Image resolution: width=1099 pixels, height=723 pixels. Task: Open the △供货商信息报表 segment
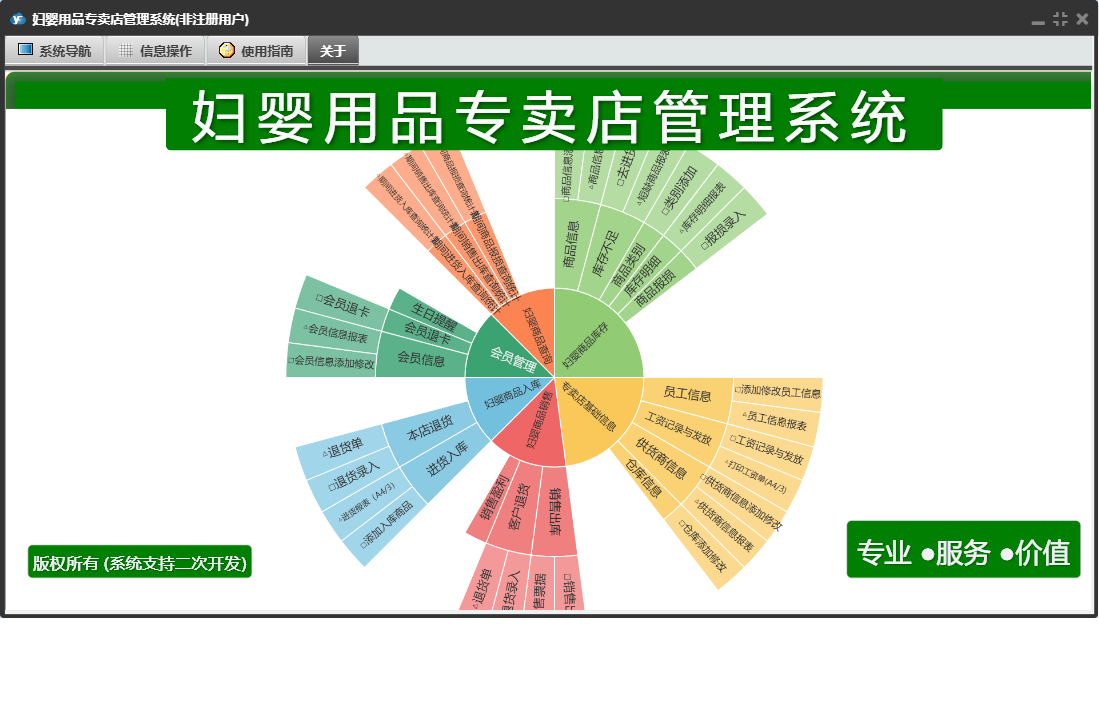[x=724, y=525]
